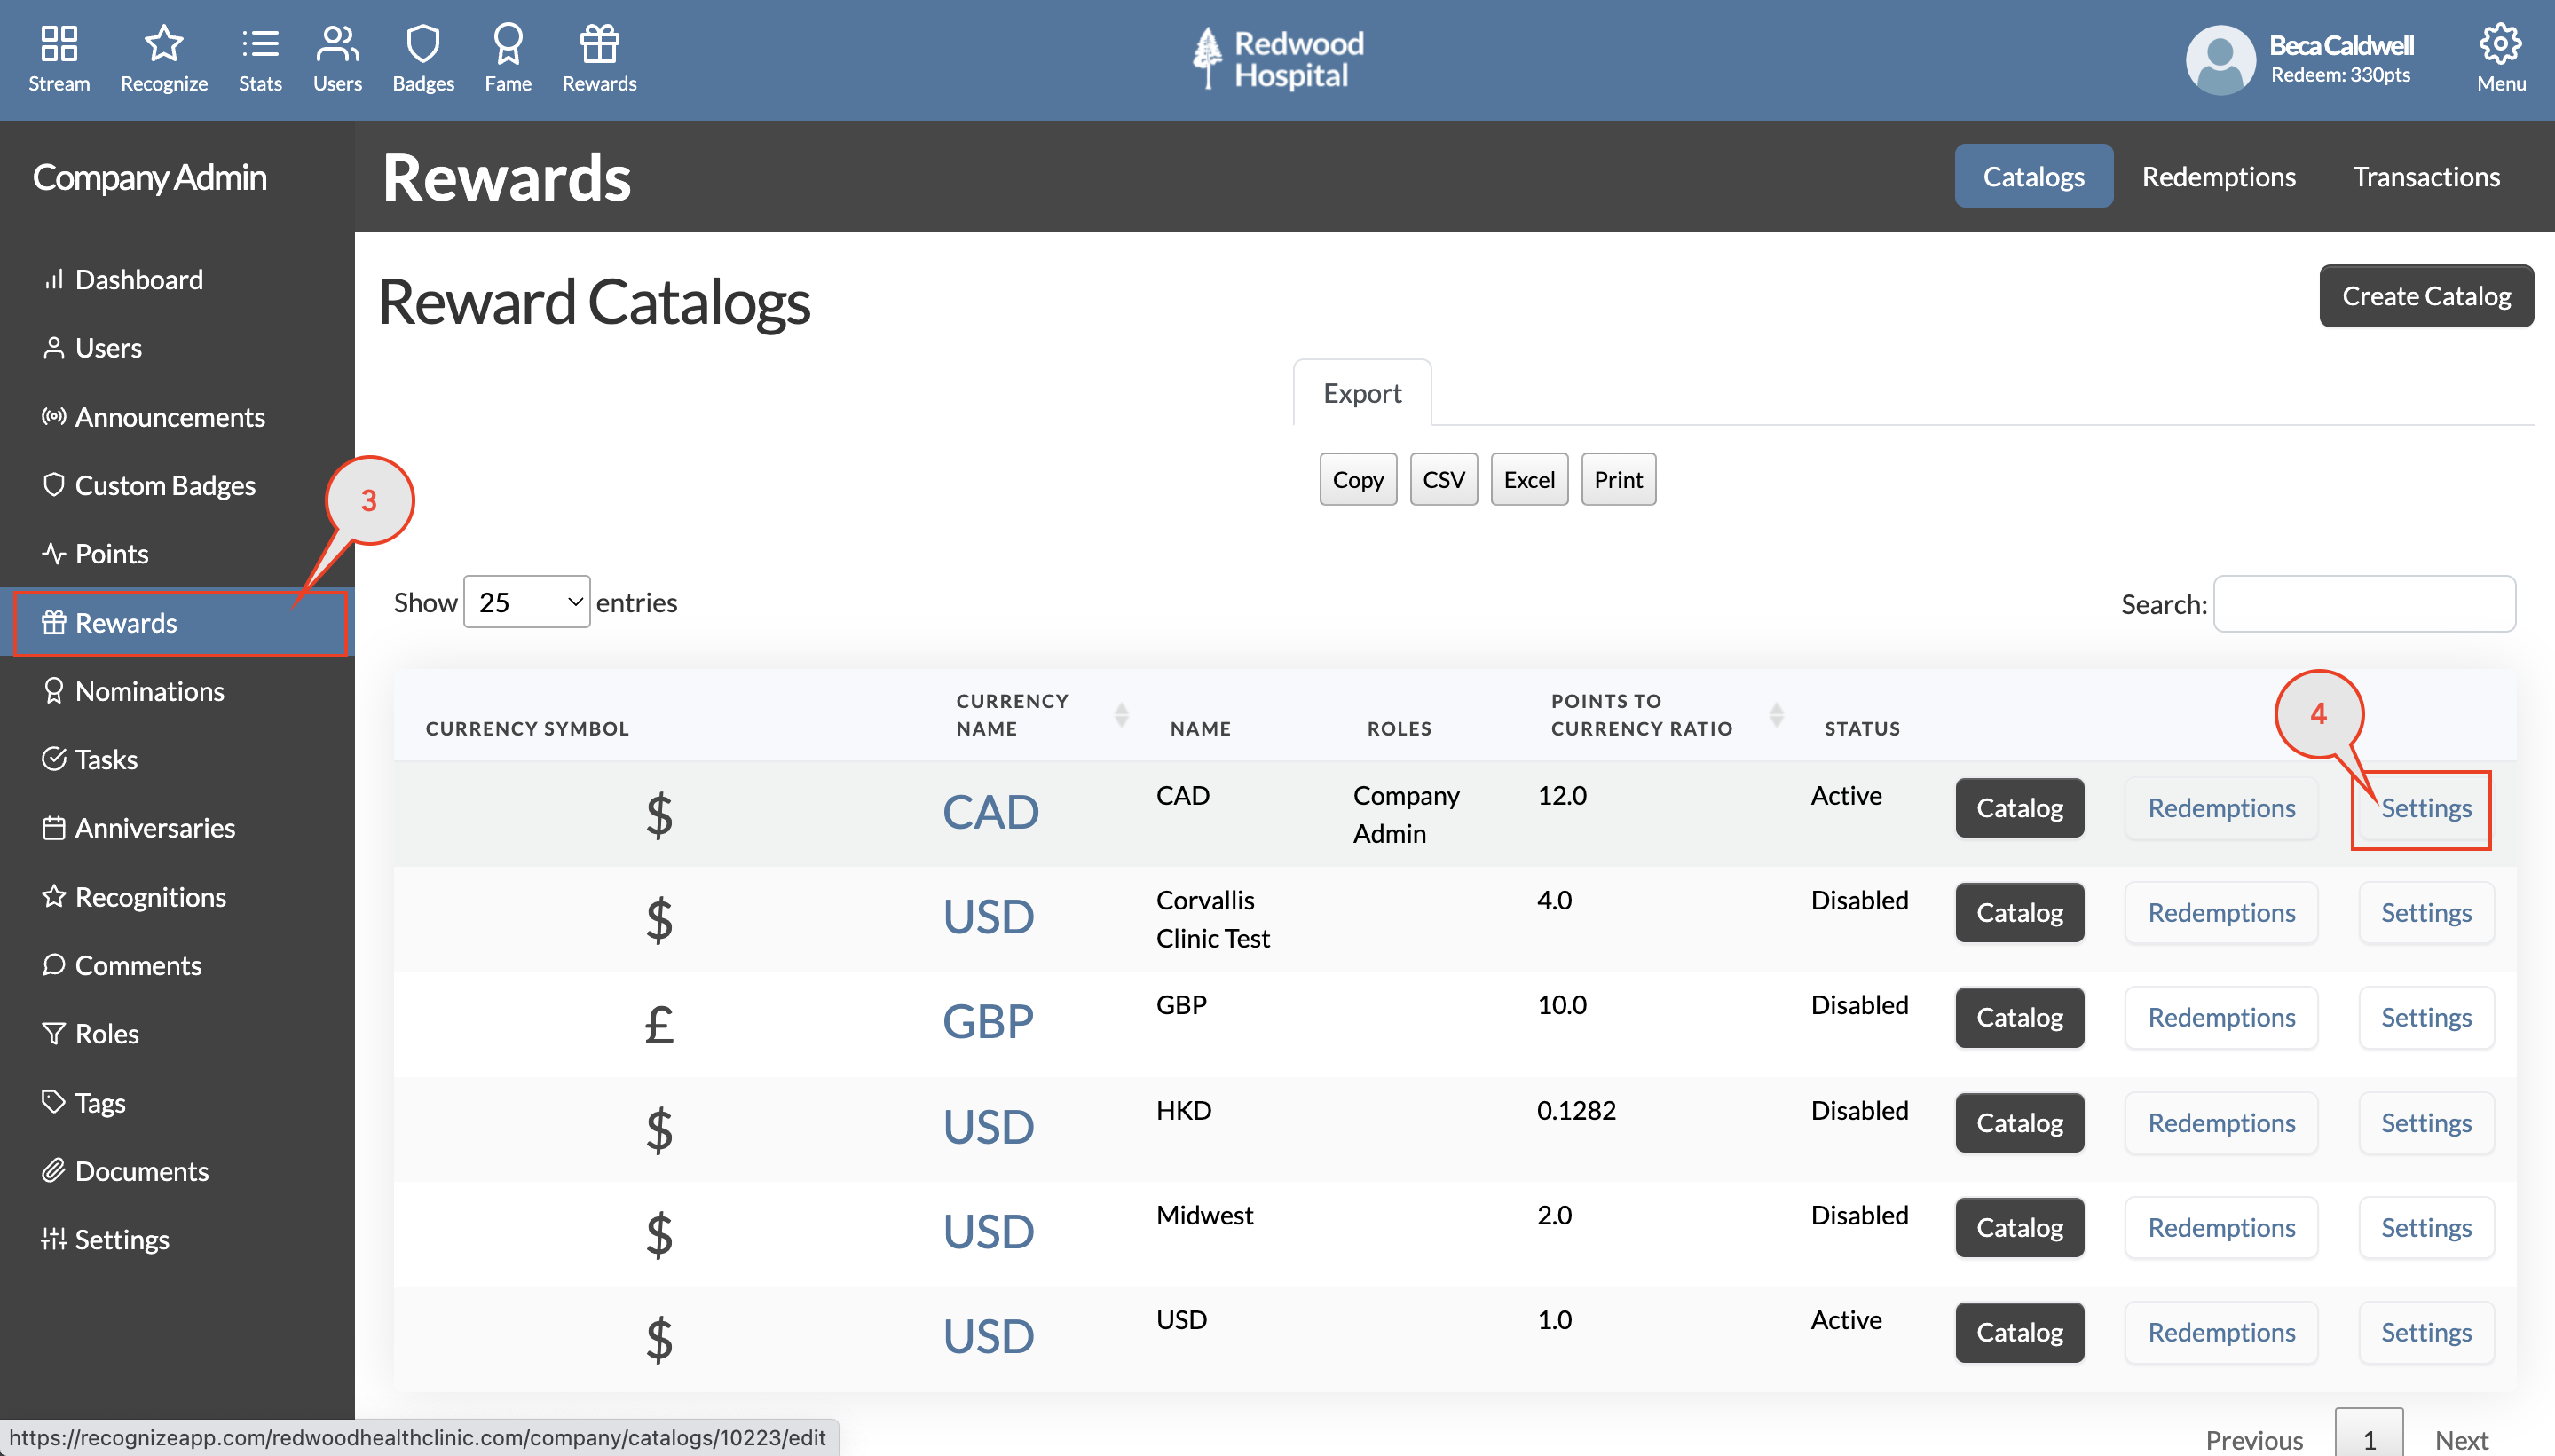Open Redemptions for the GBP catalog

pos(2220,1017)
